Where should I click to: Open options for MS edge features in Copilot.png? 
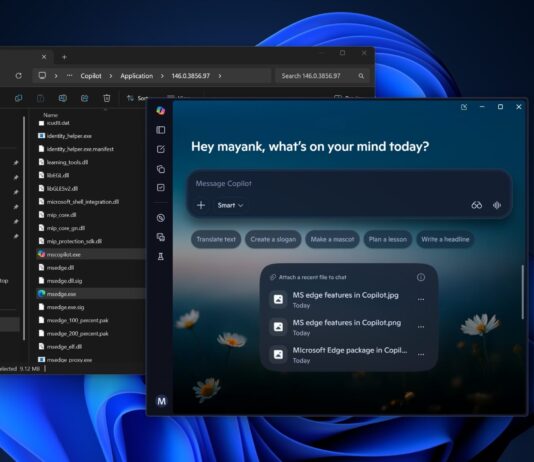coord(421,327)
